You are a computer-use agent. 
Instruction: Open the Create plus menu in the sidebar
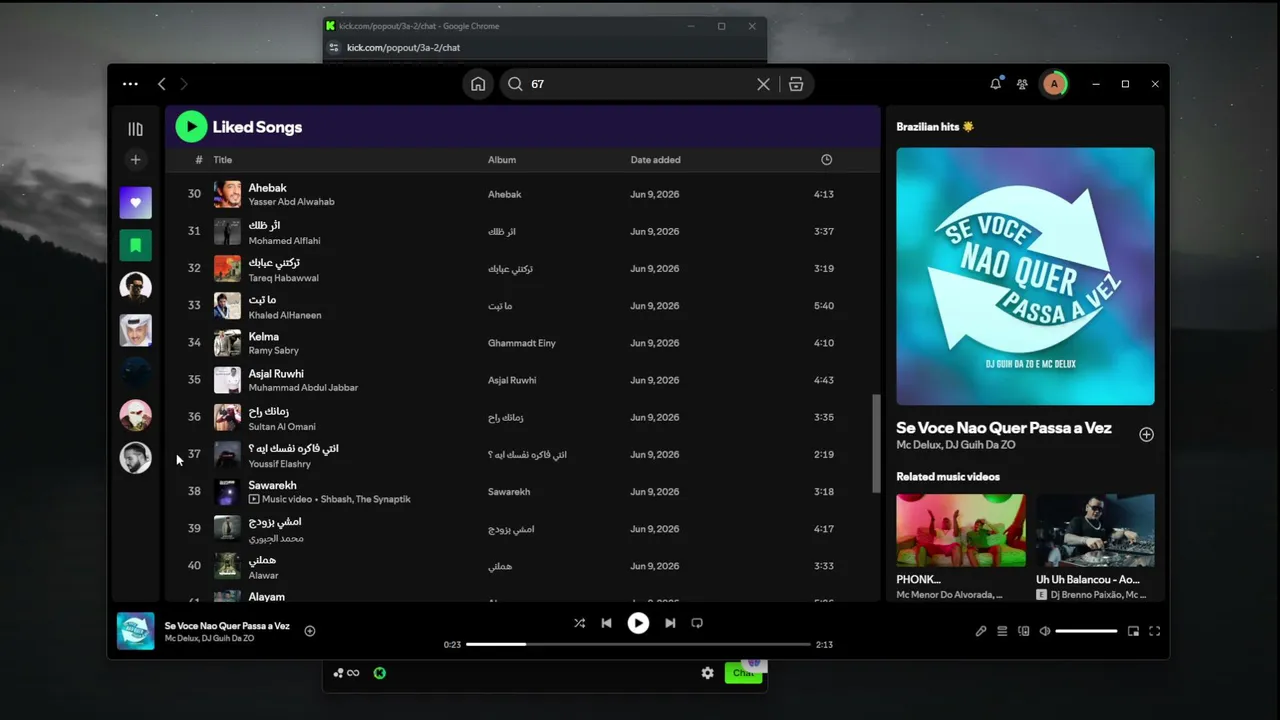click(x=136, y=159)
